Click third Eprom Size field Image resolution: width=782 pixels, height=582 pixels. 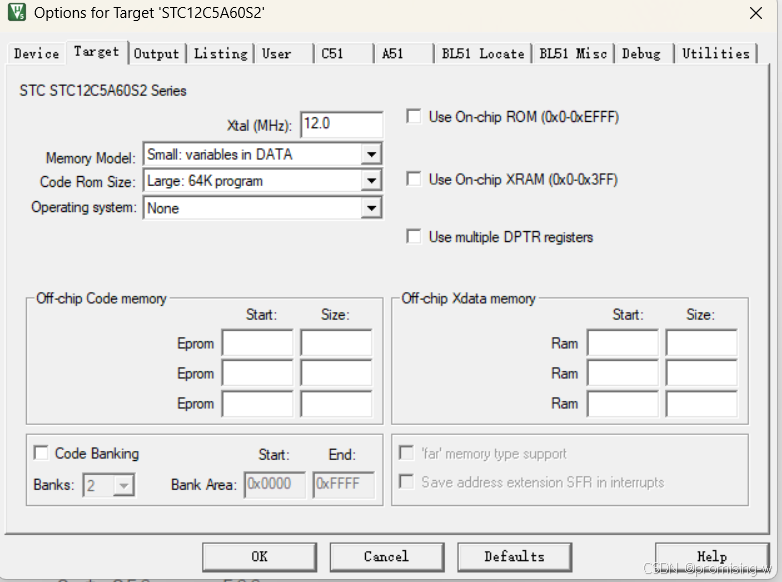[x=336, y=403]
